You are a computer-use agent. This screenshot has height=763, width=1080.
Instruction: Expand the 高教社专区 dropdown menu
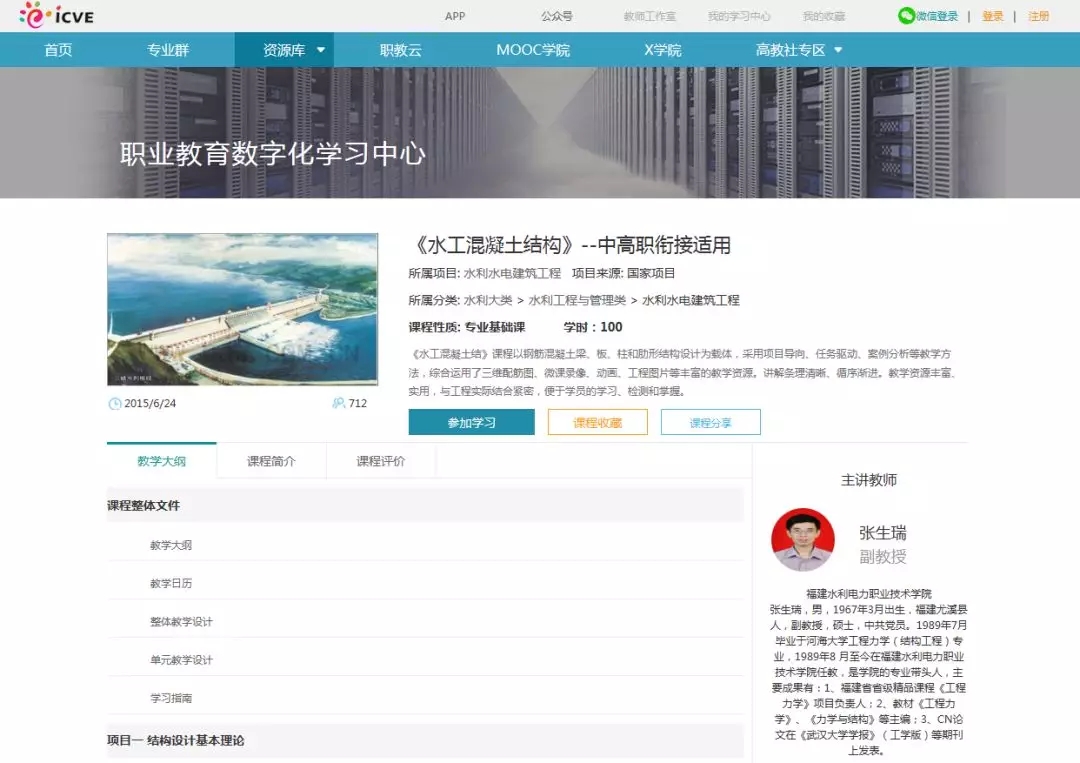[838, 50]
